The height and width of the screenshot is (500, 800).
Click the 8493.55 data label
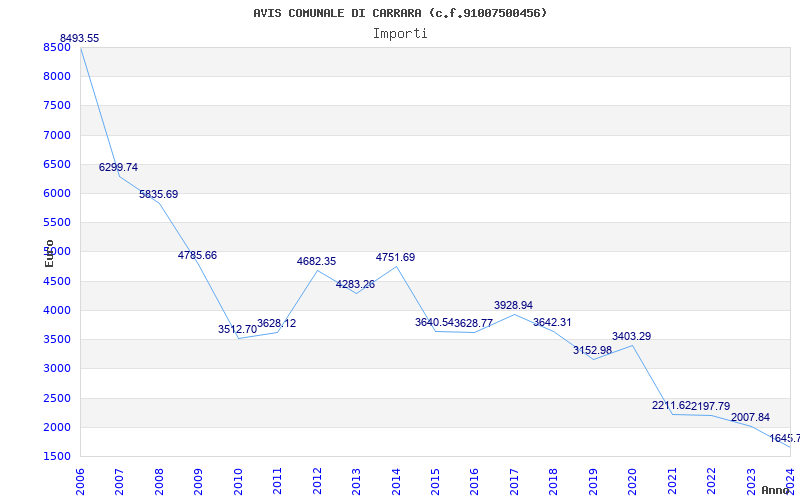(80, 38)
